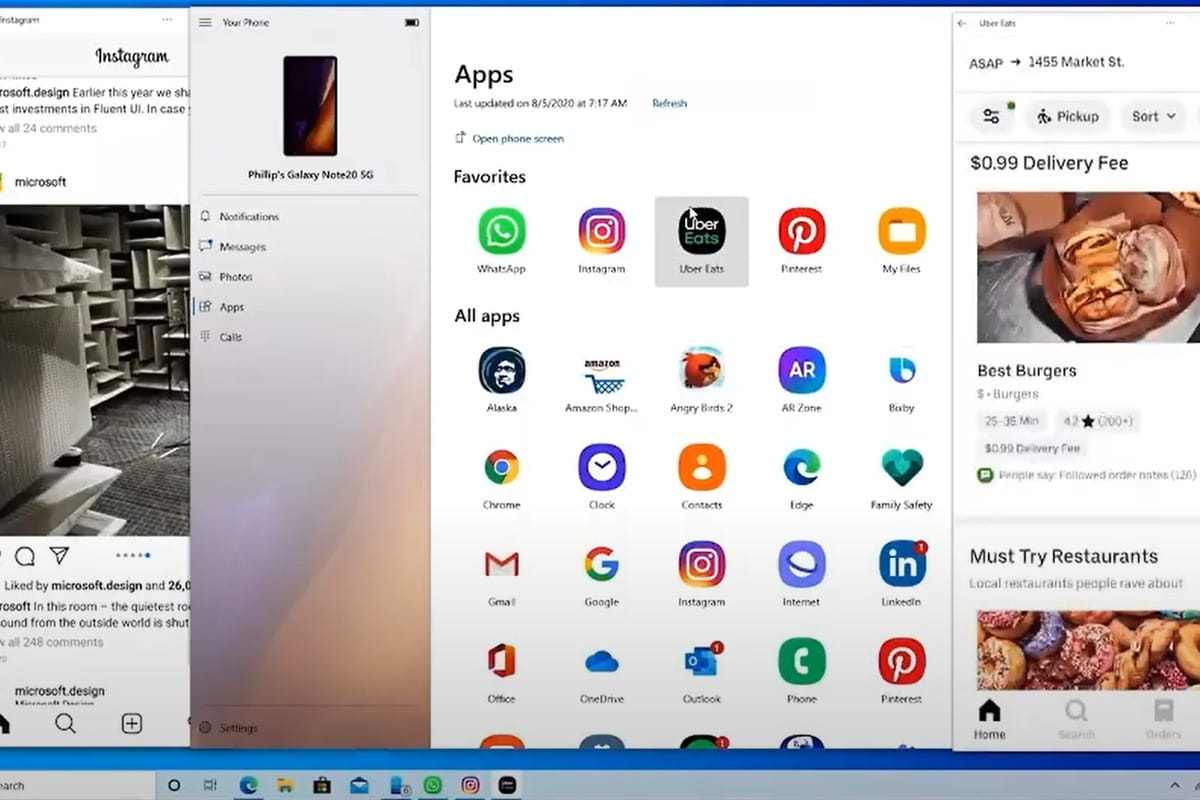
Task: Open the filters icon in Uber Eats
Action: (x=992, y=116)
